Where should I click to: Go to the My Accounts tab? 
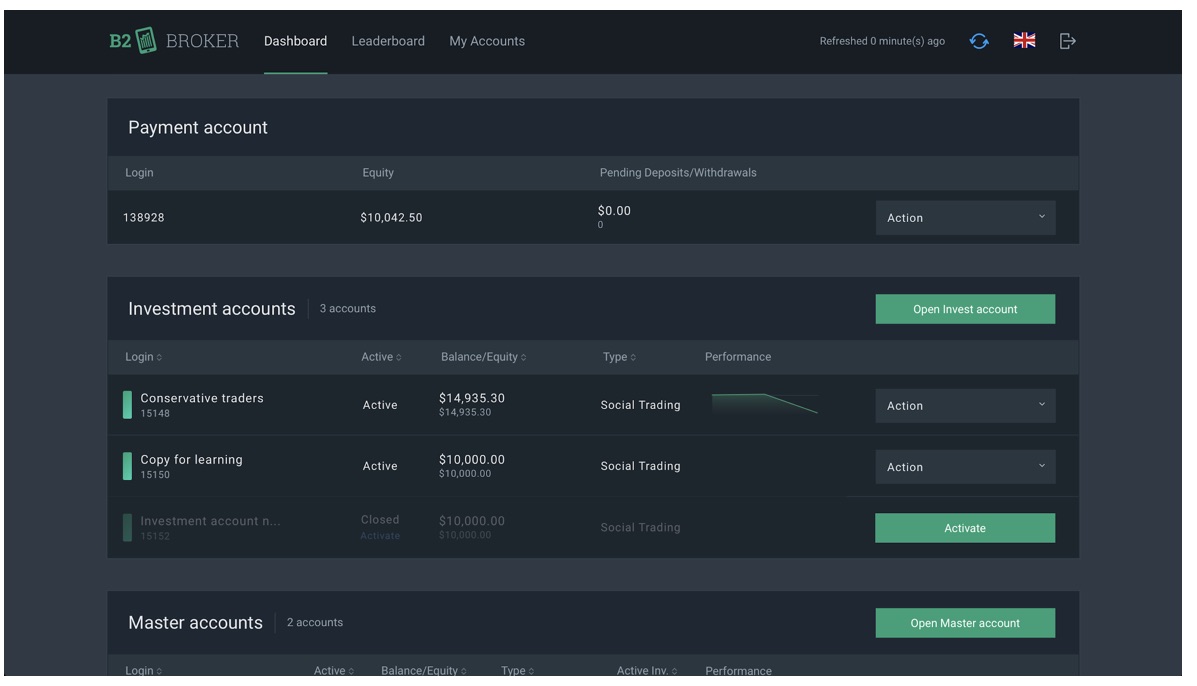click(487, 41)
